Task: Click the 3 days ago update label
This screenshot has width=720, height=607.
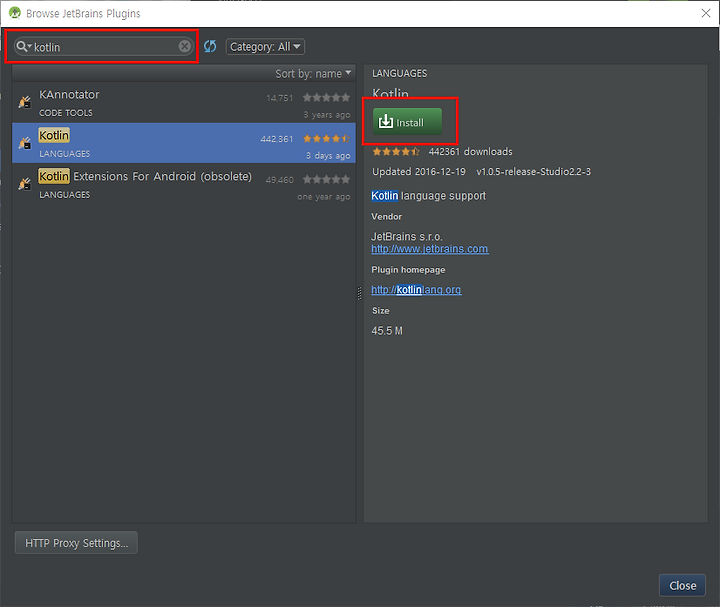Action: (x=328, y=156)
